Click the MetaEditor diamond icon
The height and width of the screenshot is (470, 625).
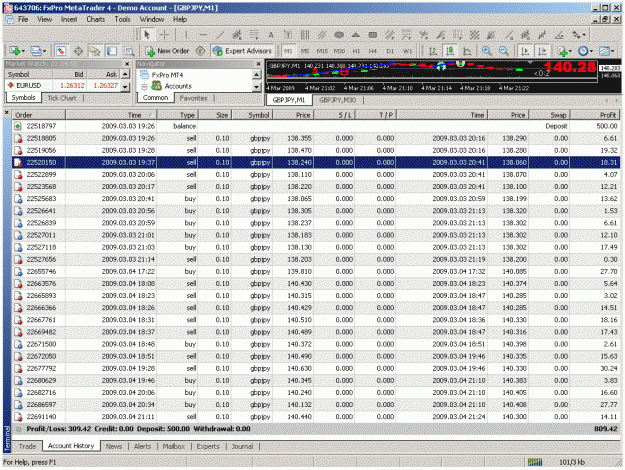coord(200,51)
